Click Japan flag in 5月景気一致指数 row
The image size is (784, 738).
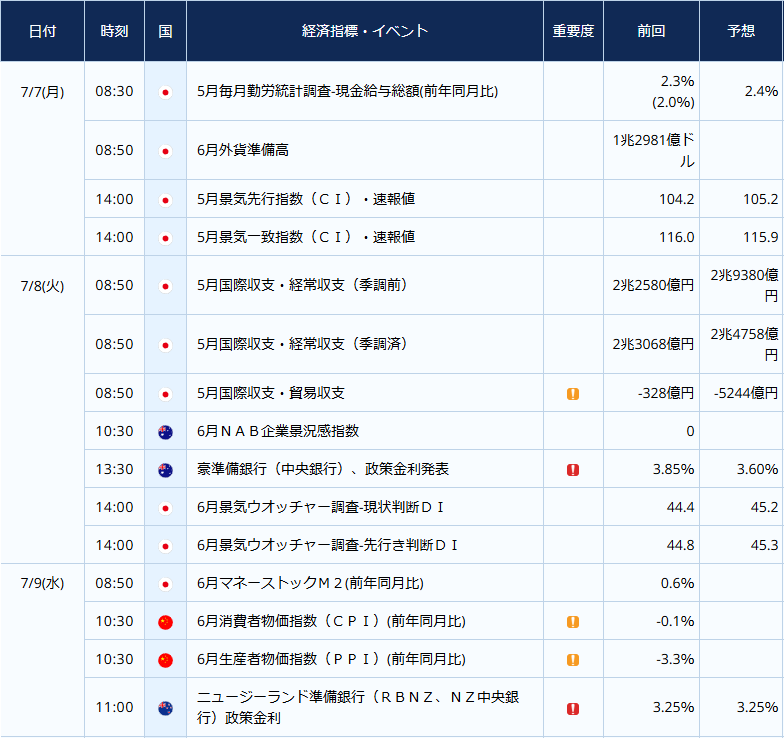(166, 238)
